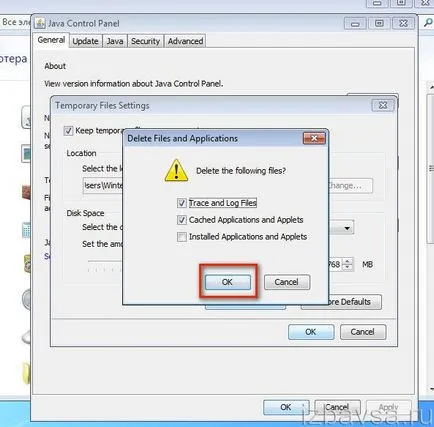Close the Delete Files and Applications dialog
Viewport: 434px width, 427px height.
[314, 138]
